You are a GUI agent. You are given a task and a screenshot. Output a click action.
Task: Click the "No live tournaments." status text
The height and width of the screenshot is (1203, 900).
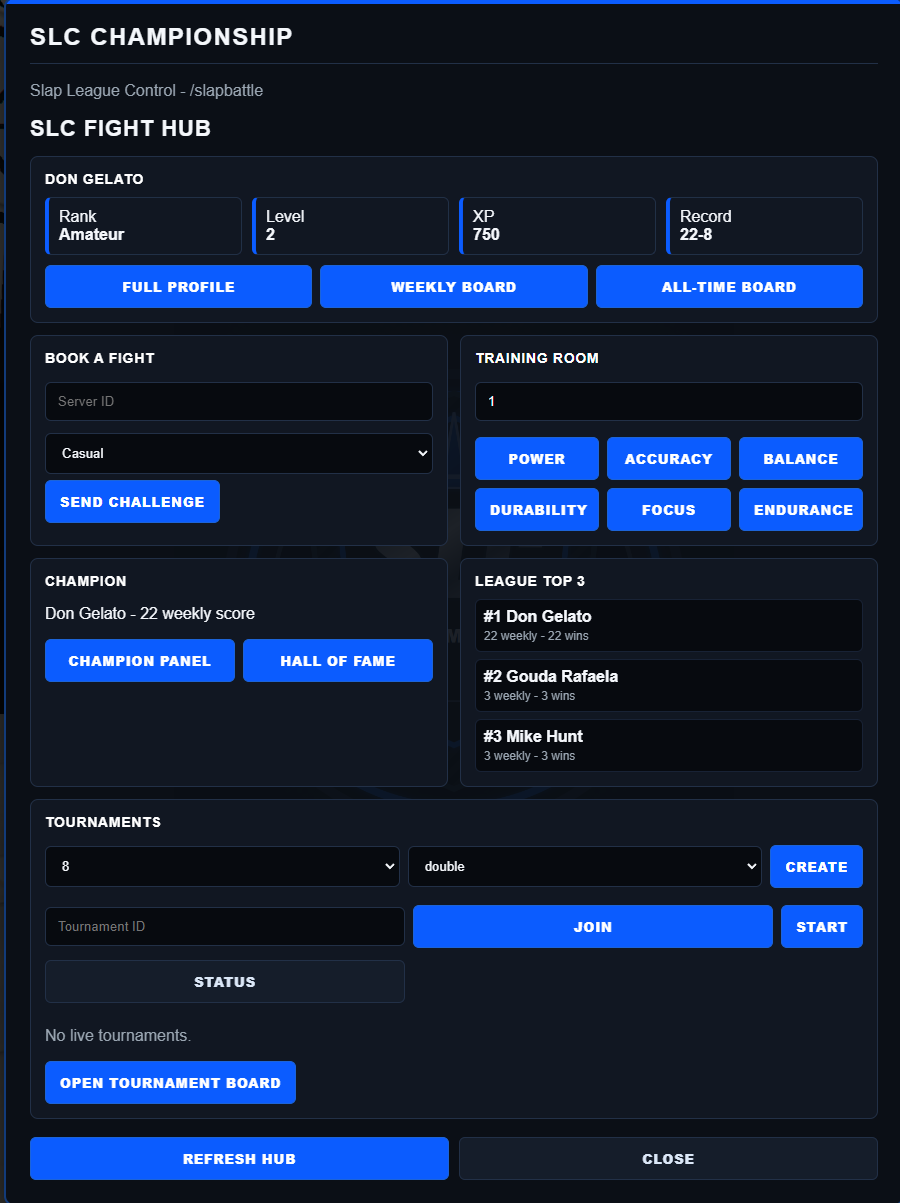click(118, 1035)
